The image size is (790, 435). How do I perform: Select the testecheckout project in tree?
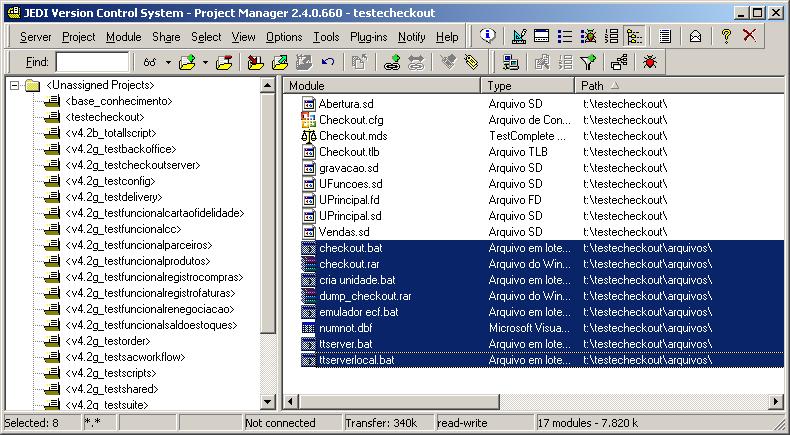pos(104,117)
